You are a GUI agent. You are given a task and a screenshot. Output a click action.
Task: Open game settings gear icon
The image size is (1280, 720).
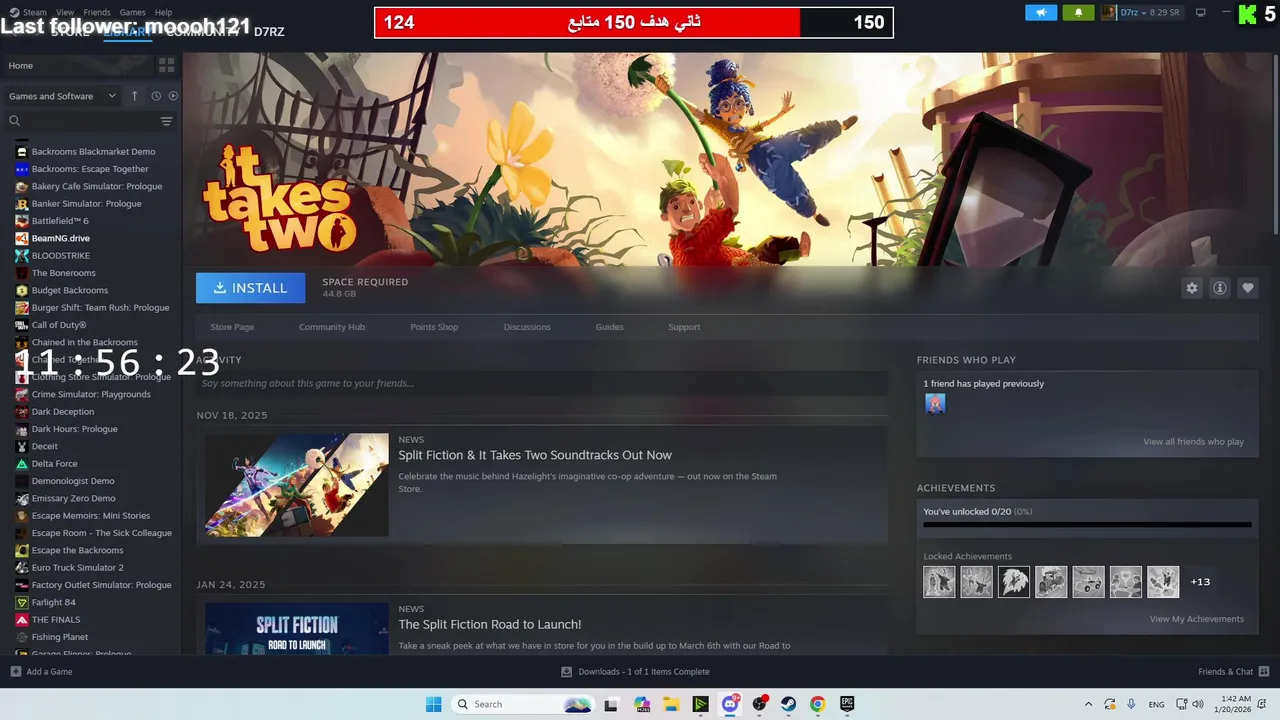coord(1192,288)
